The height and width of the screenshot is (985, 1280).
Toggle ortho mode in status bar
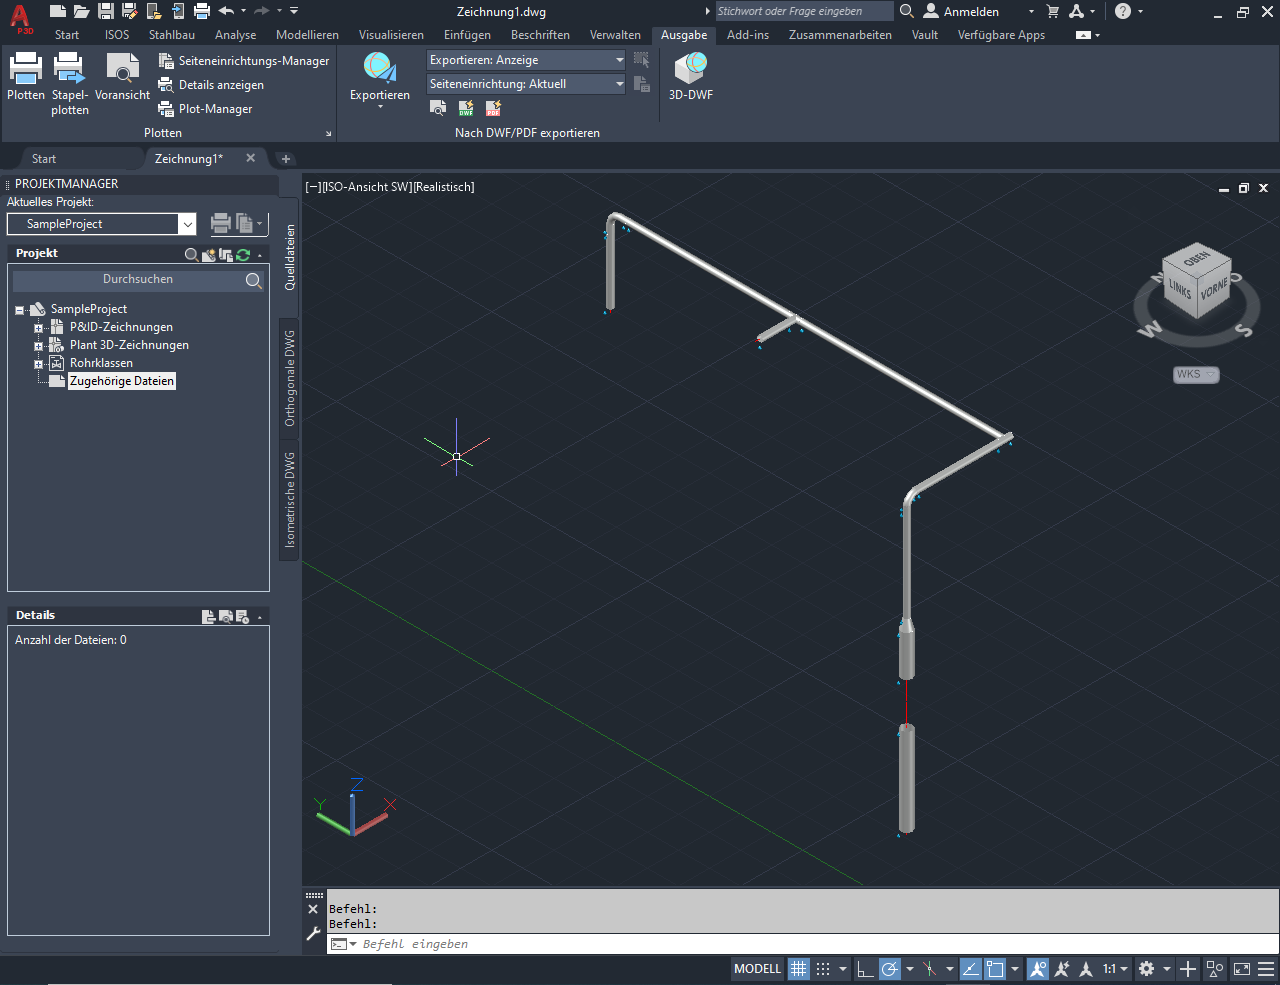865,969
